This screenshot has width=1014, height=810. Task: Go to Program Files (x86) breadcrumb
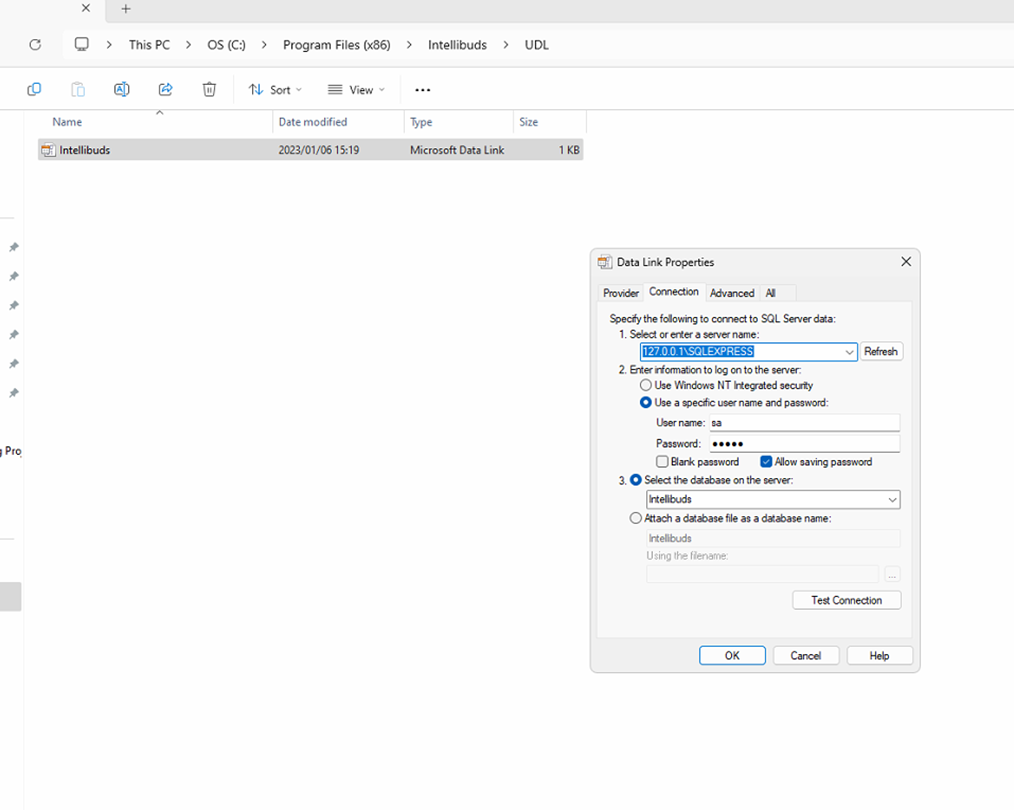[337, 45]
